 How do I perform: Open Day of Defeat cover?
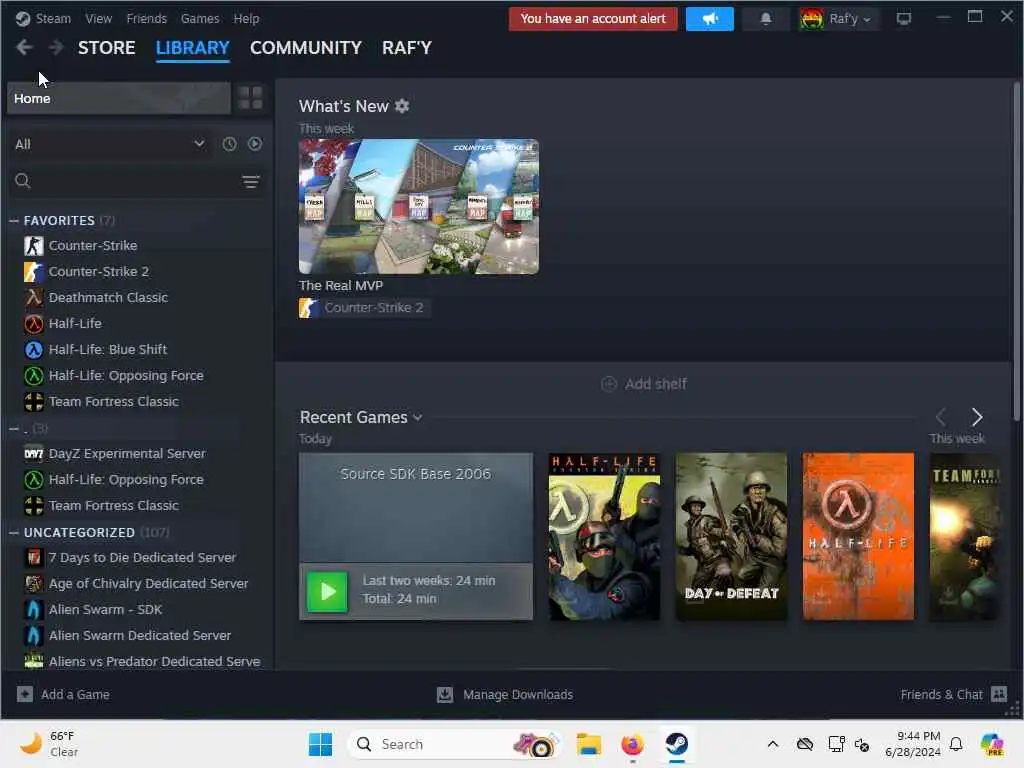coord(731,537)
